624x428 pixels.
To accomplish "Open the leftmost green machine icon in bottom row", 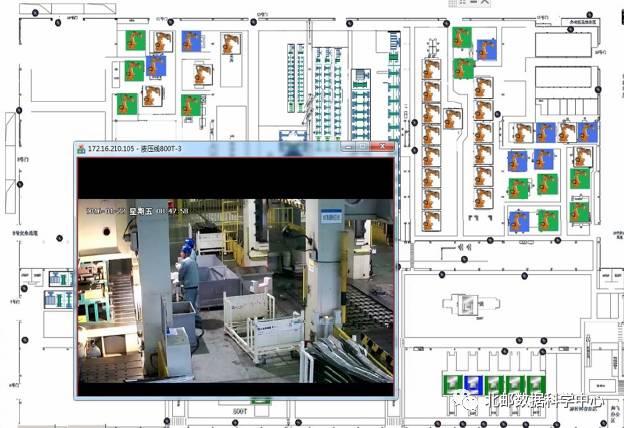I will coord(450,385).
